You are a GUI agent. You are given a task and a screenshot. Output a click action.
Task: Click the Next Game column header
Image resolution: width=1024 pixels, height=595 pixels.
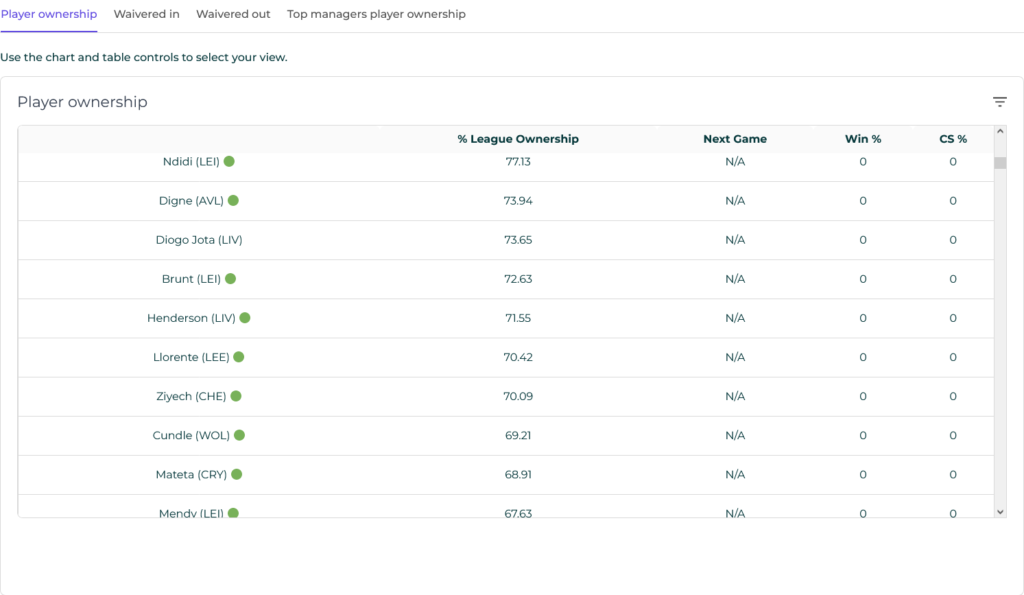click(735, 139)
